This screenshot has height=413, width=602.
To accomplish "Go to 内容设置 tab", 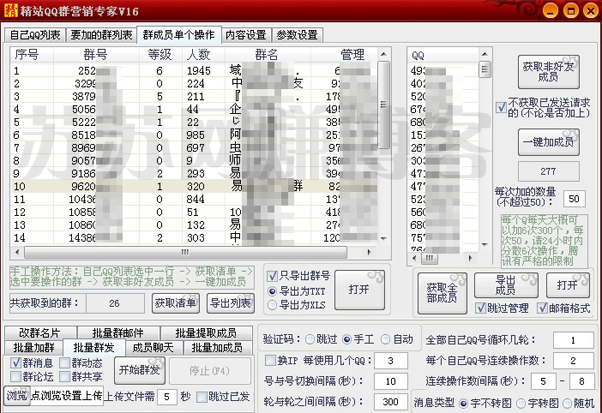I will pyautogui.click(x=246, y=35).
